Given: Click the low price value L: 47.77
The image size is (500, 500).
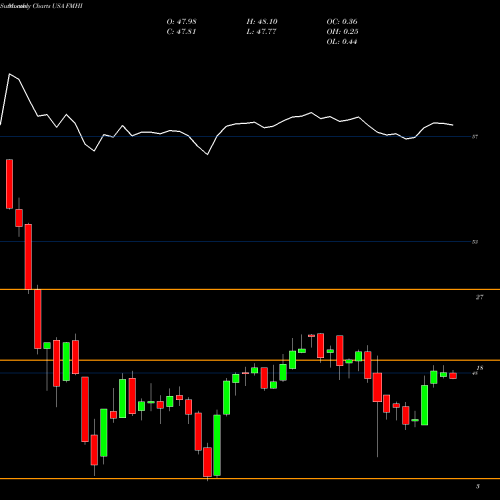Looking at the screenshot, I should point(262,31).
